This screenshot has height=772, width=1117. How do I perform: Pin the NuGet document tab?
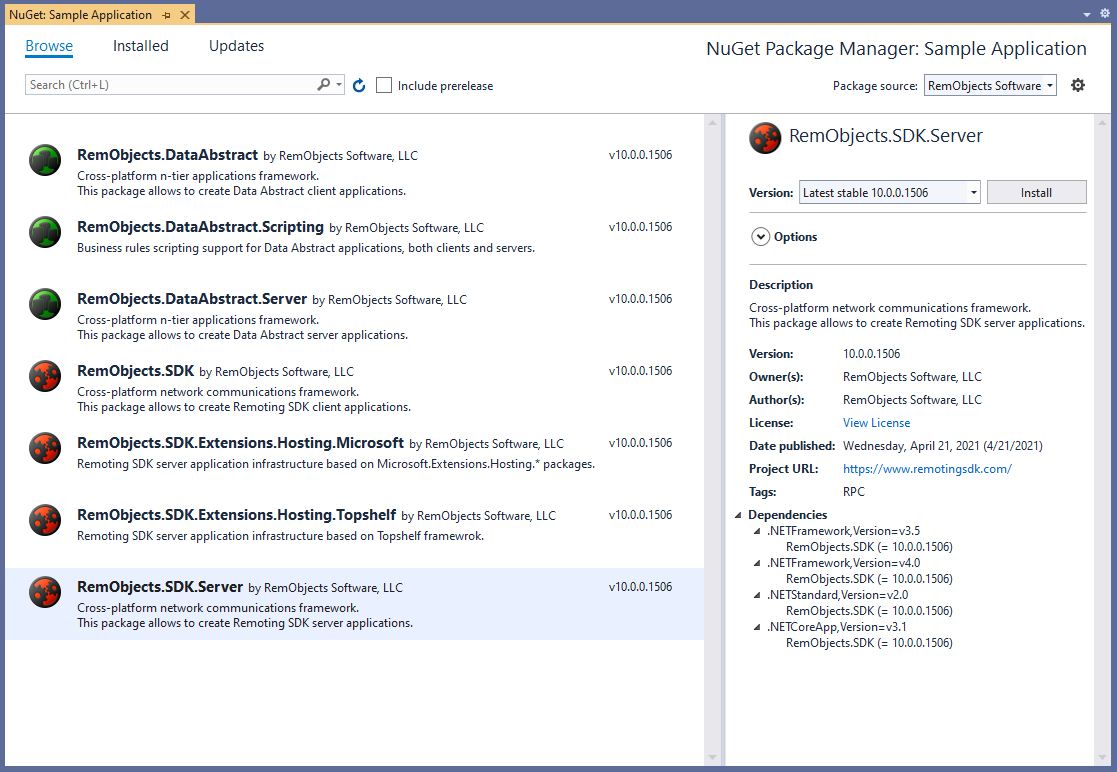[167, 15]
